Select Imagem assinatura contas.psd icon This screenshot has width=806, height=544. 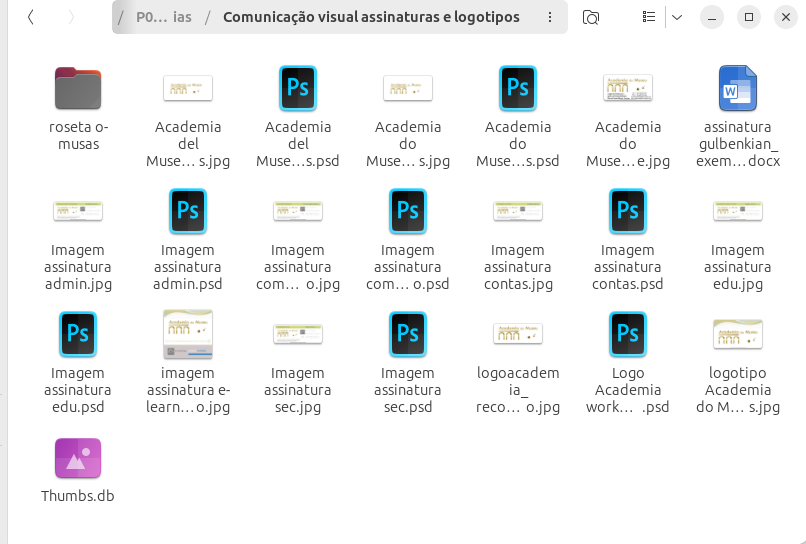(x=628, y=211)
